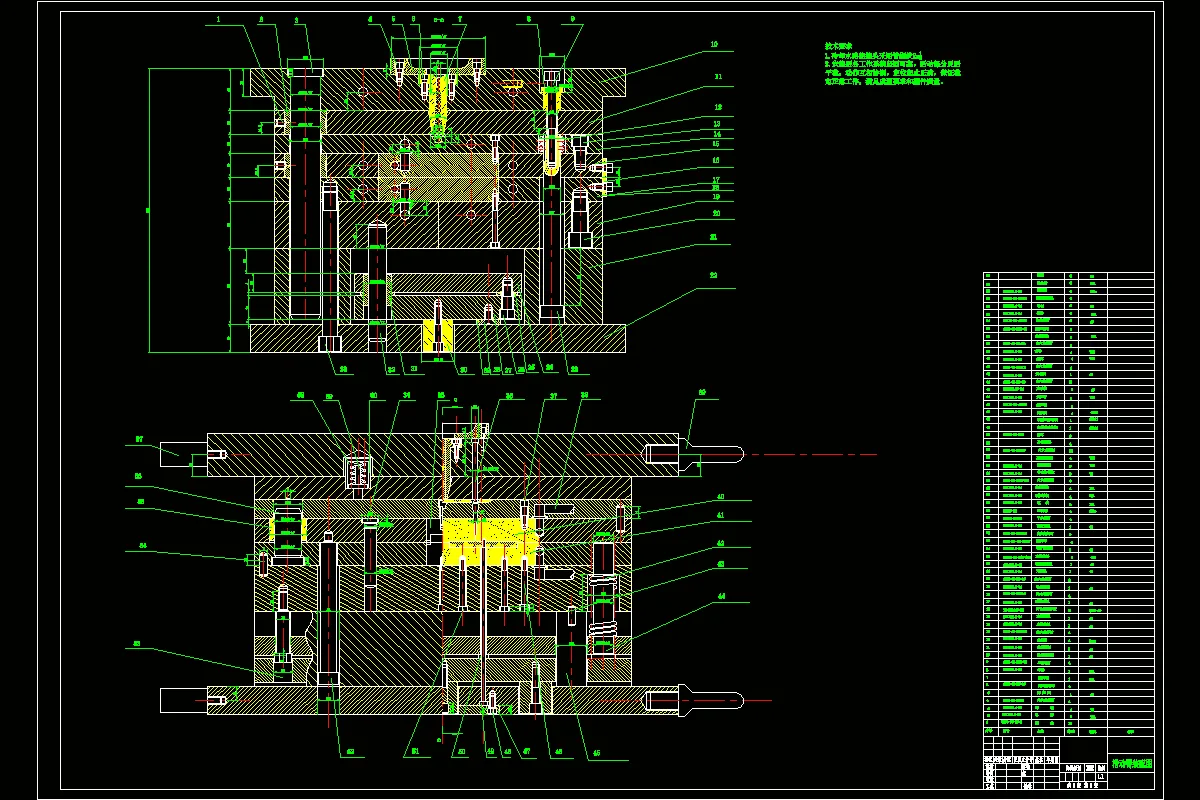Select part callout 16
The image size is (1200, 800).
click(x=716, y=160)
